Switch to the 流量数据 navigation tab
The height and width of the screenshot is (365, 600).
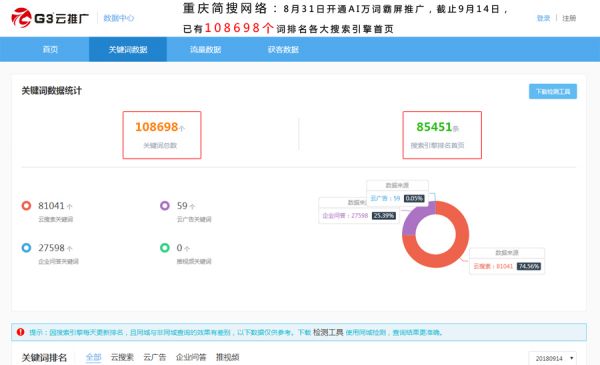point(205,49)
